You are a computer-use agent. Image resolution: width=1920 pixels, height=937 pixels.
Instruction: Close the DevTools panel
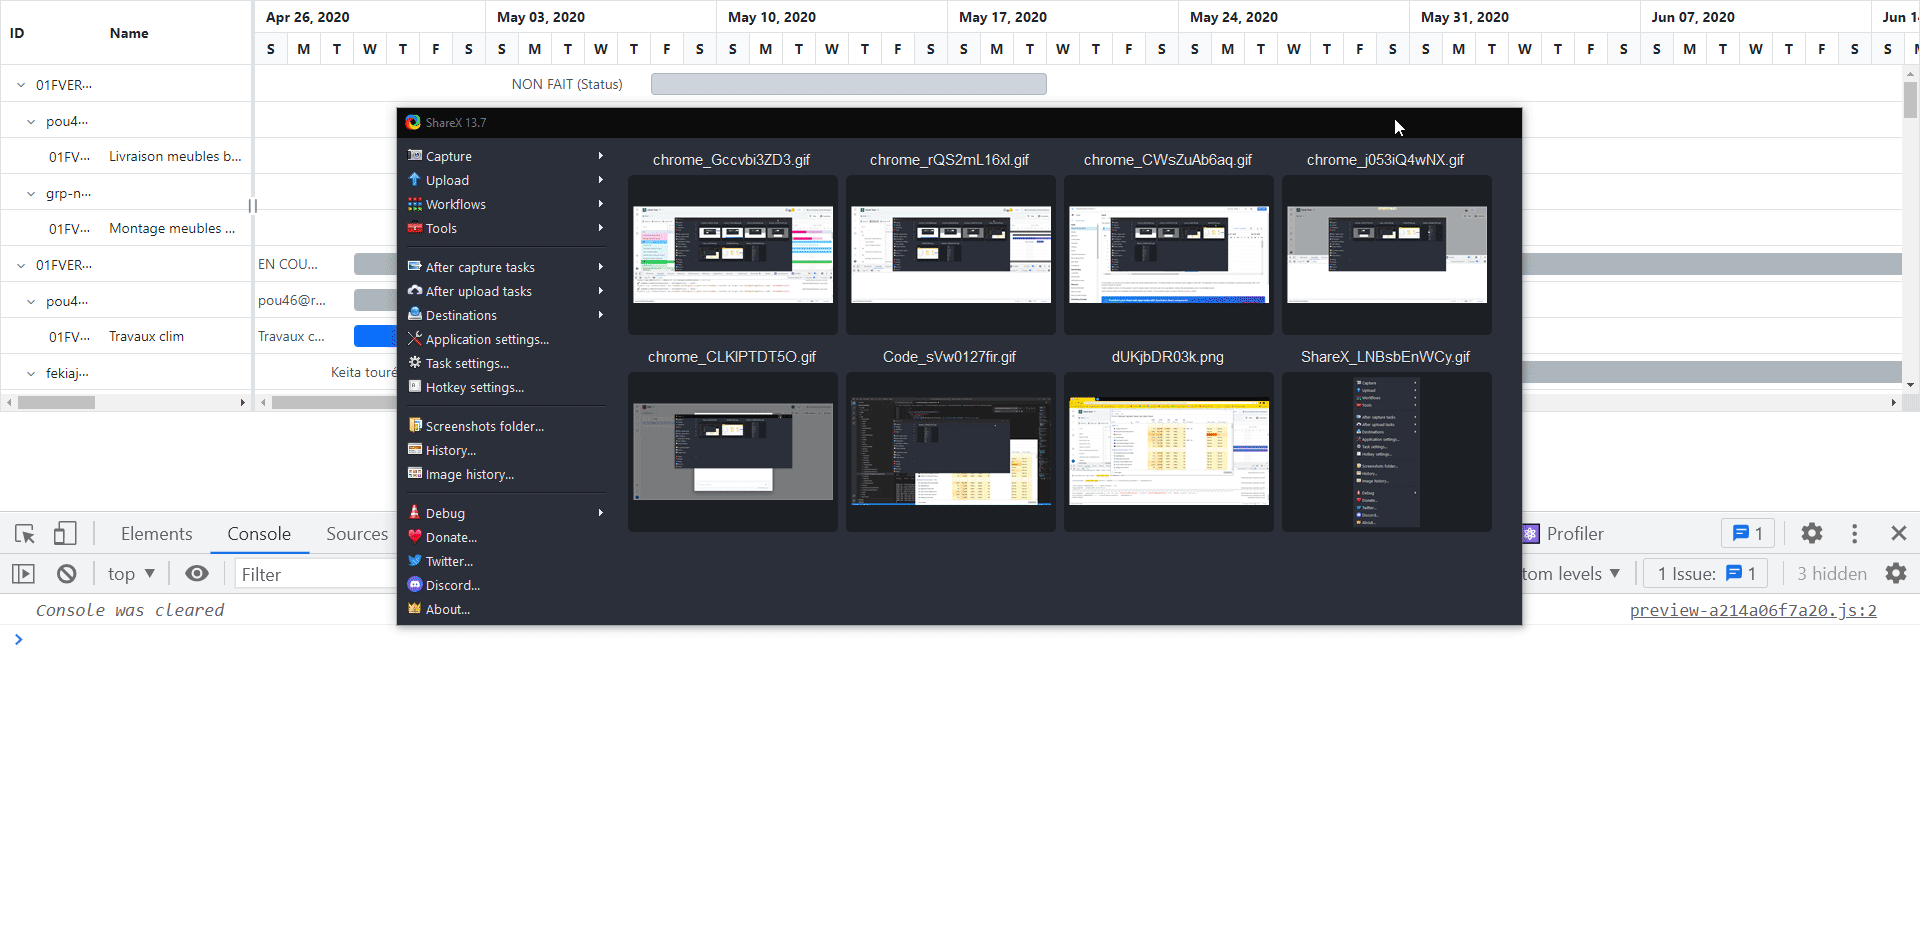pos(1898,534)
